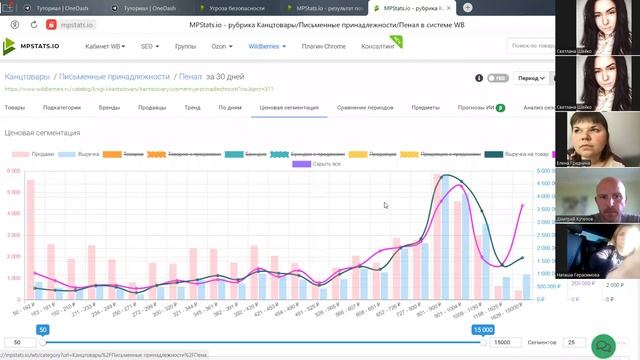Switch to the По дням tab
640x360 pixels.
(230, 108)
